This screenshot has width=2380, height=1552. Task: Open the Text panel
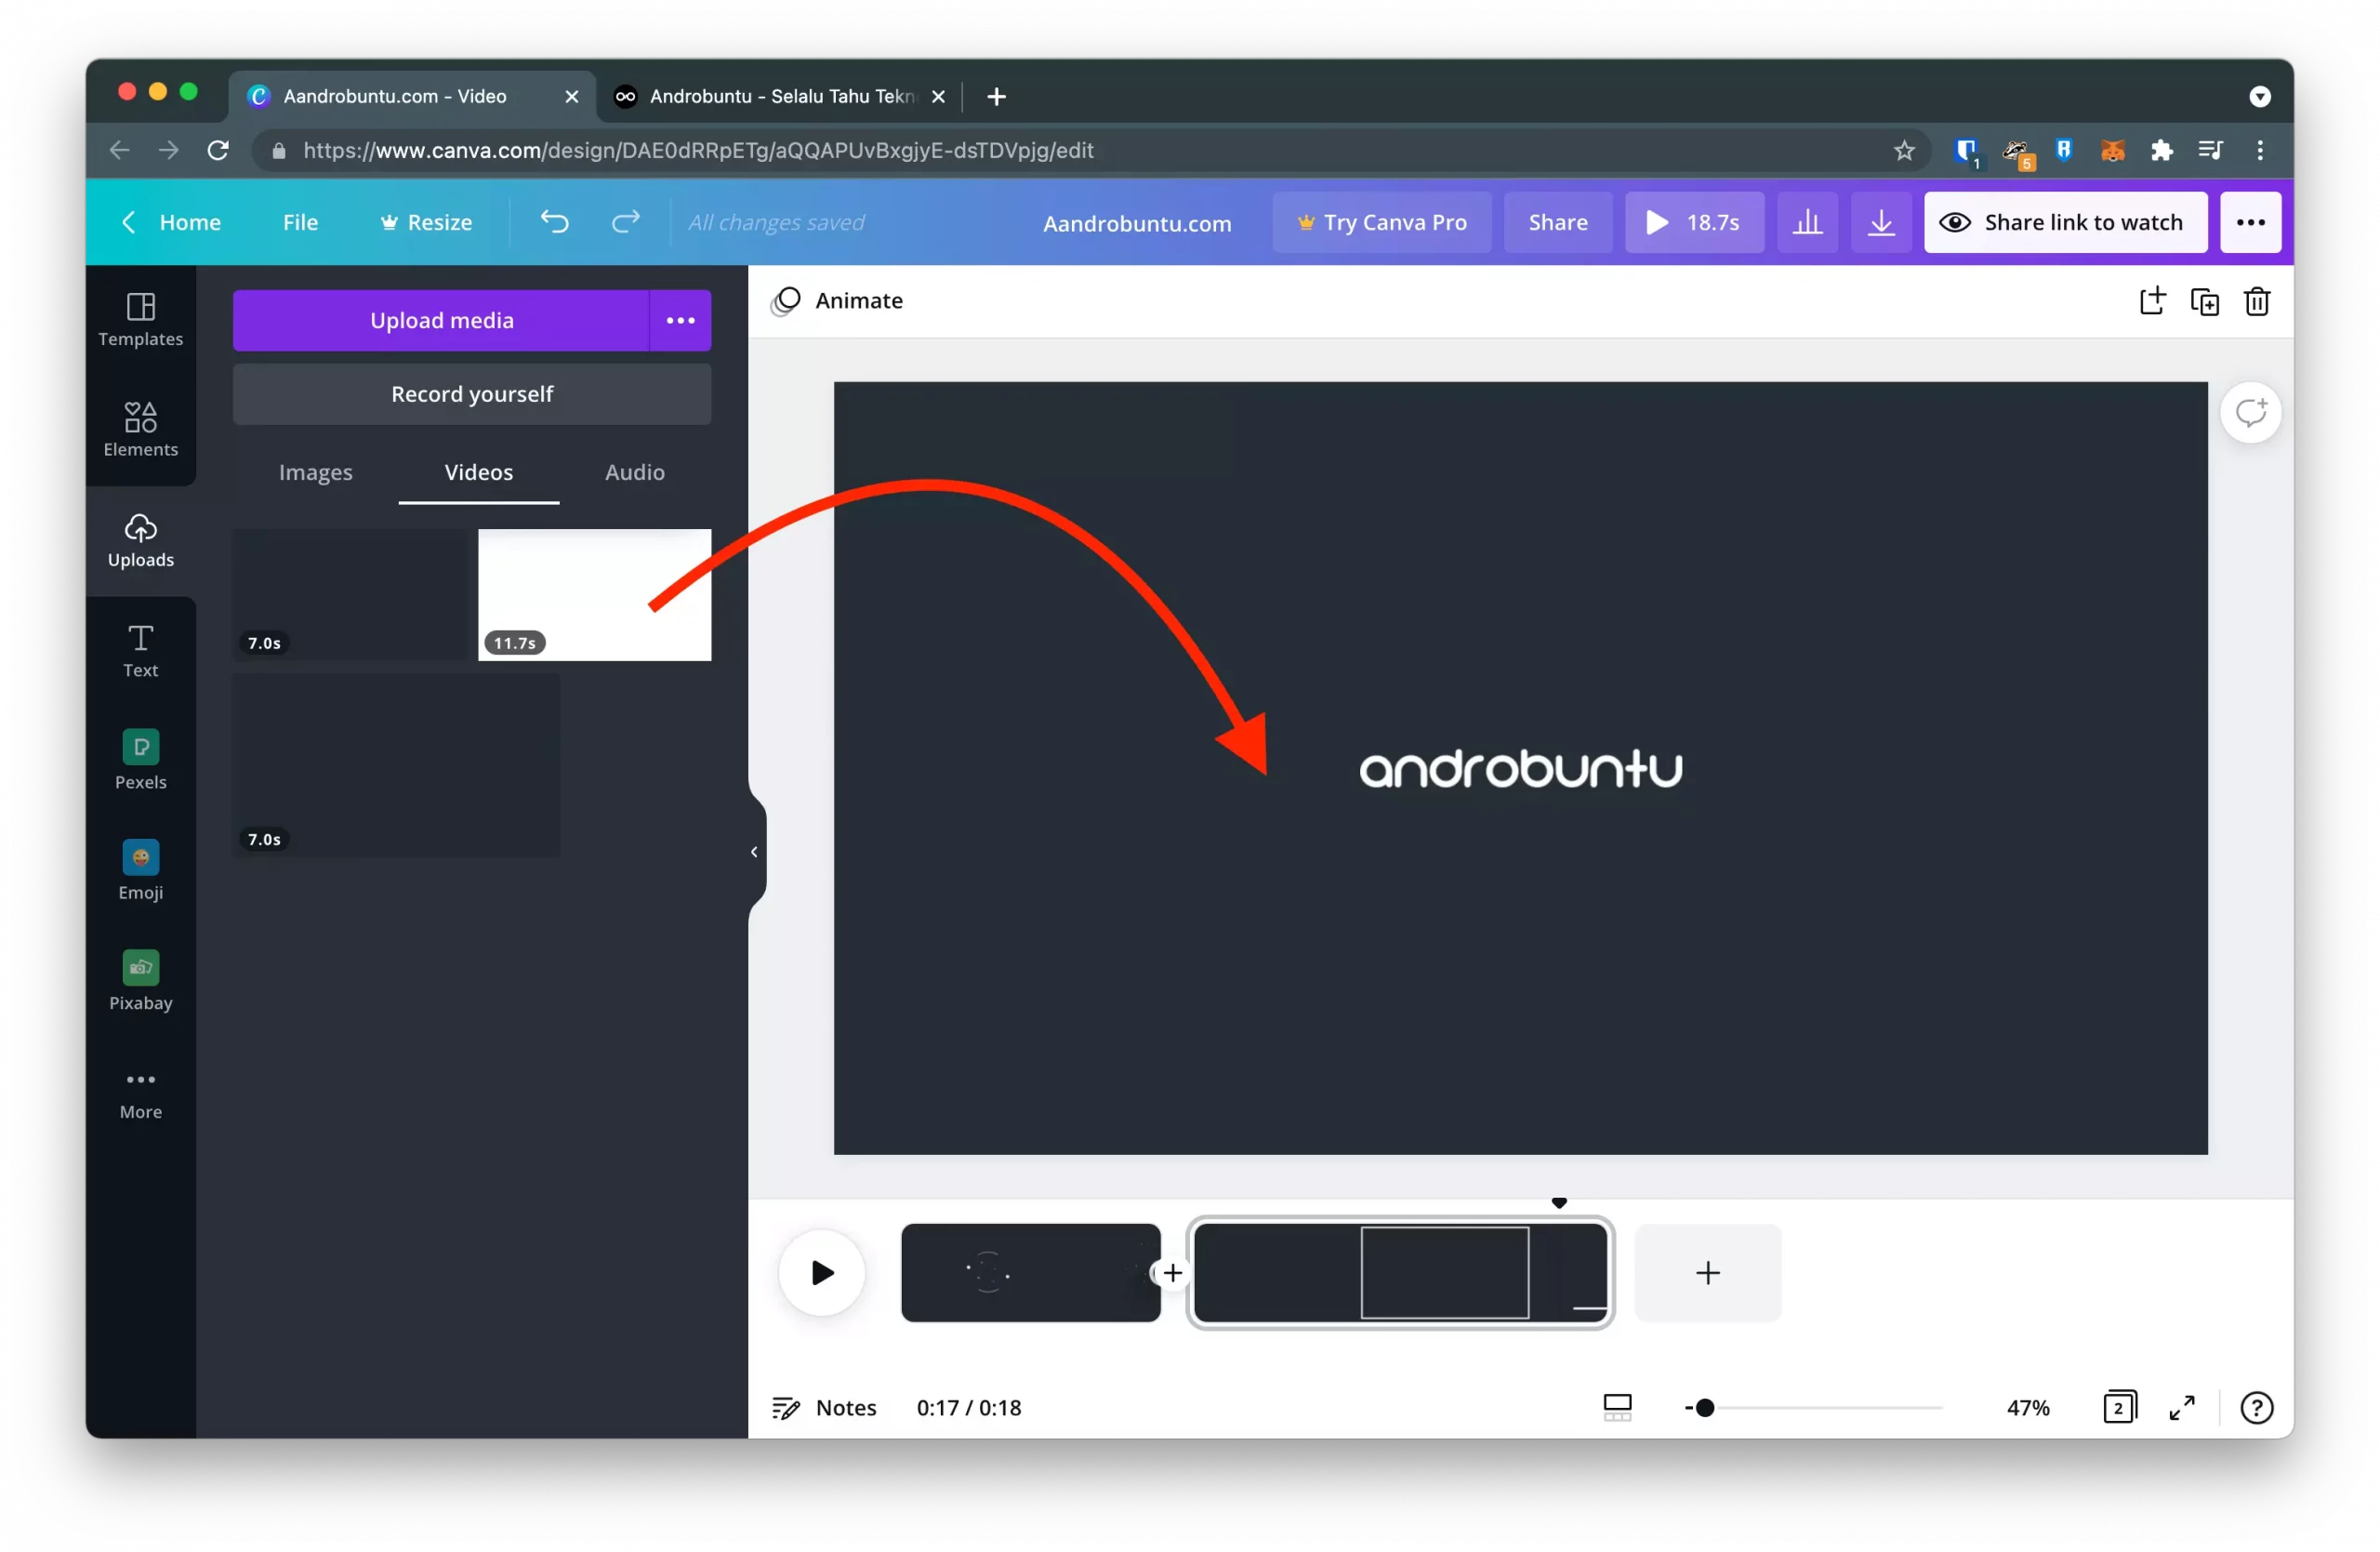pos(140,650)
